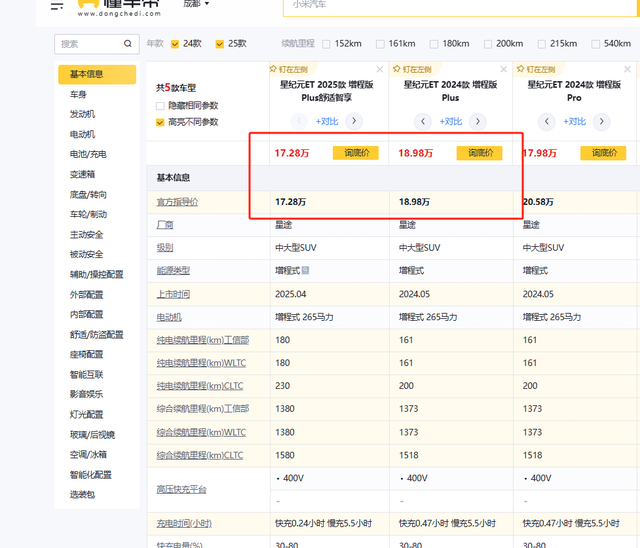The image size is (640, 548).
Task: Open 综合续航里程(km)WLTC parameter link
Action: [x=201, y=433]
